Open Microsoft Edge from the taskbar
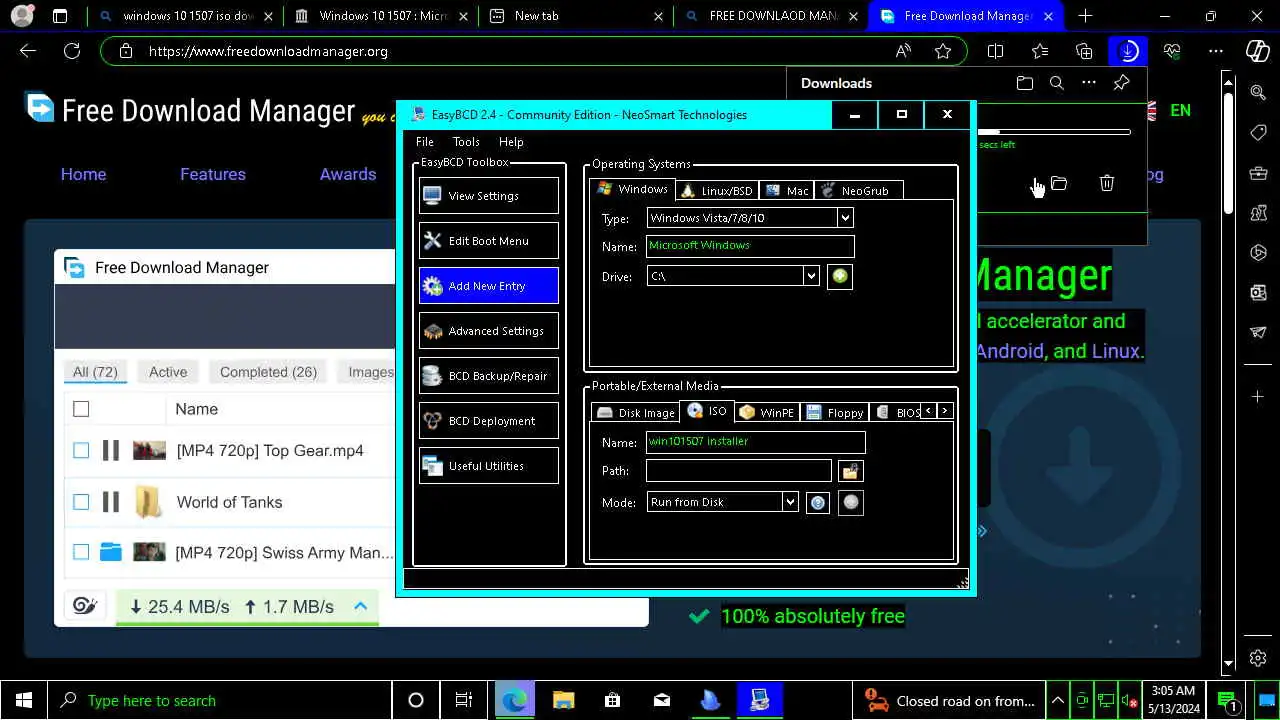 (x=514, y=700)
